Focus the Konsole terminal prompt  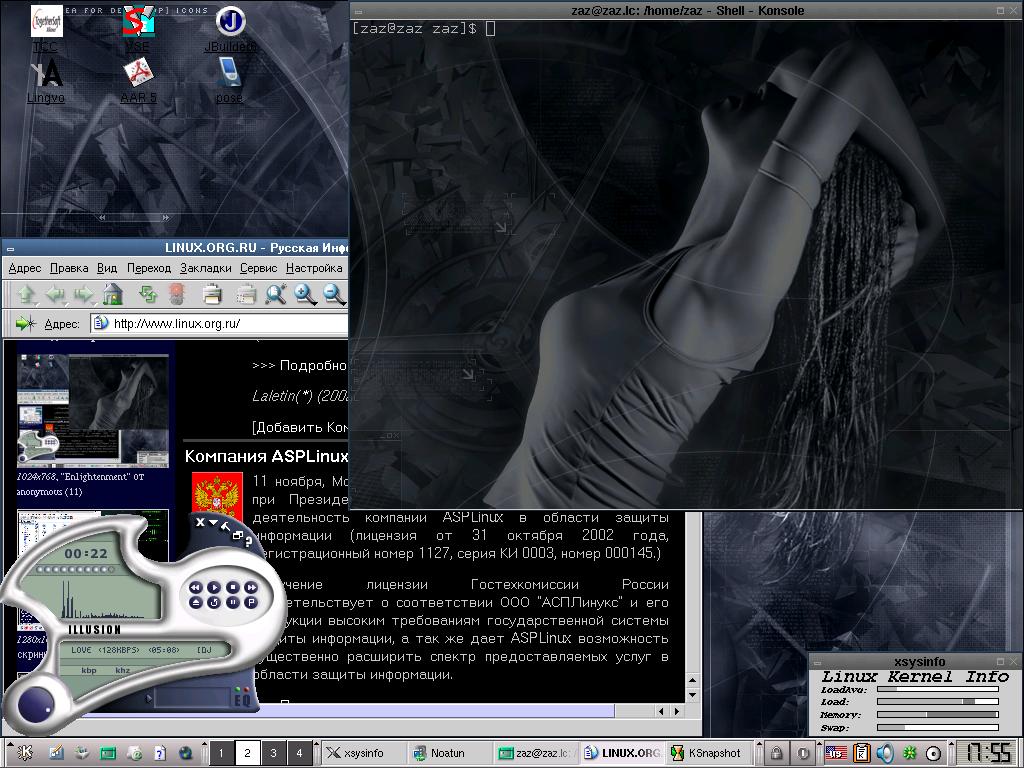coord(490,29)
